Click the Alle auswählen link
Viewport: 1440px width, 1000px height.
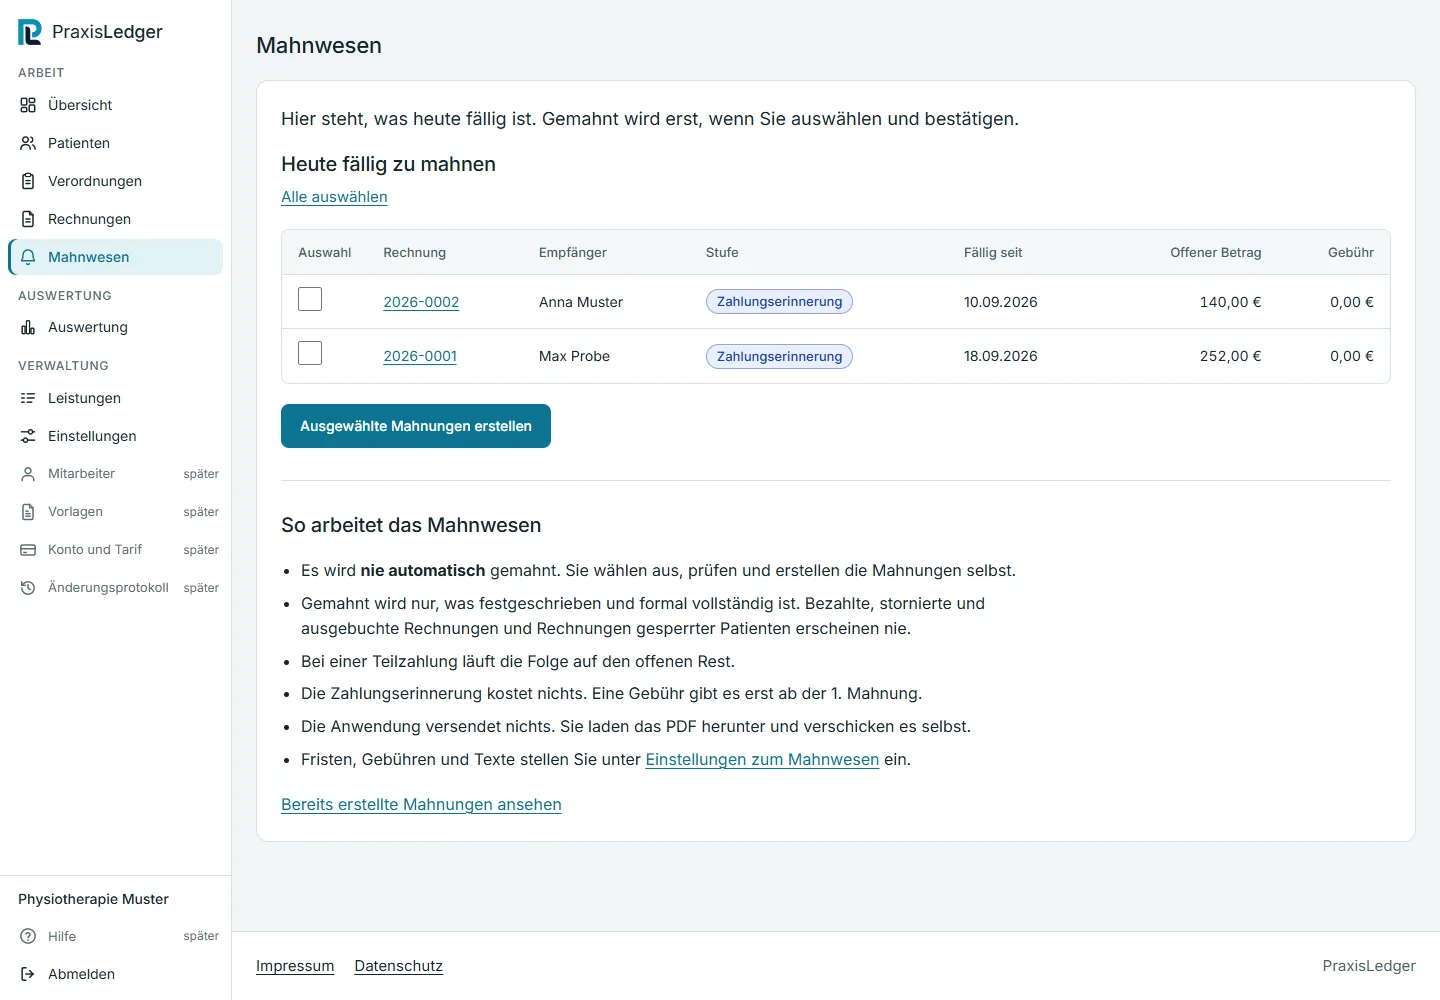(334, 197)
